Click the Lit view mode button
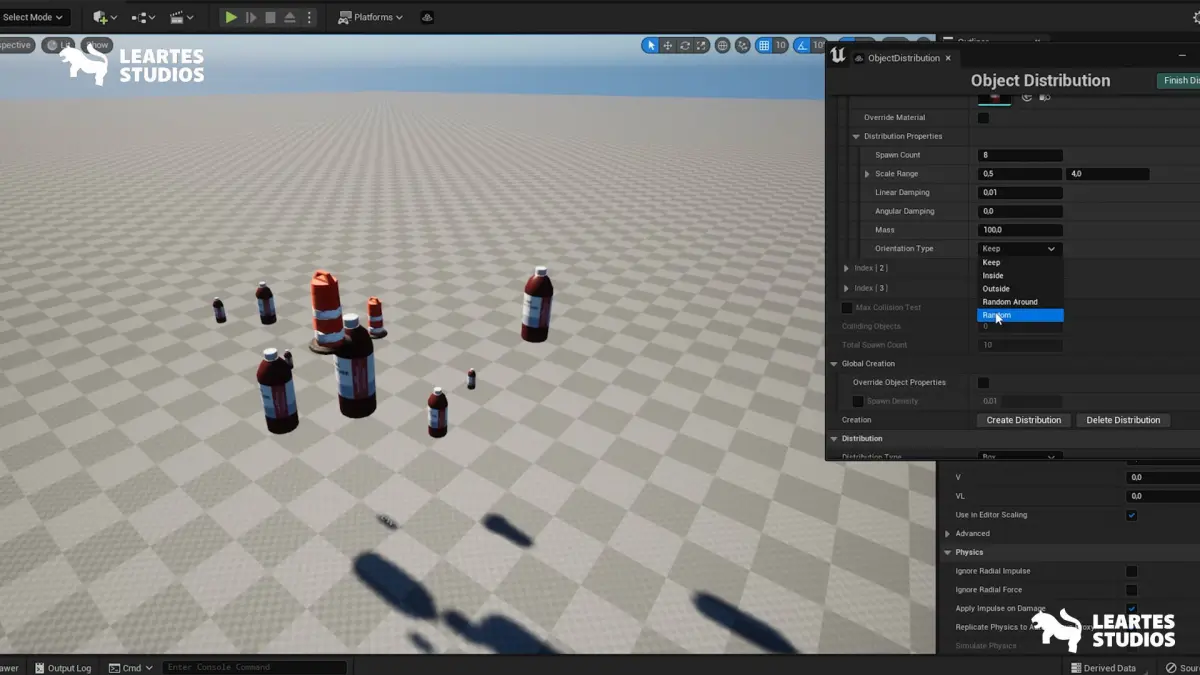The height and width of the screenshot is (675, 1200). [58, 45]
